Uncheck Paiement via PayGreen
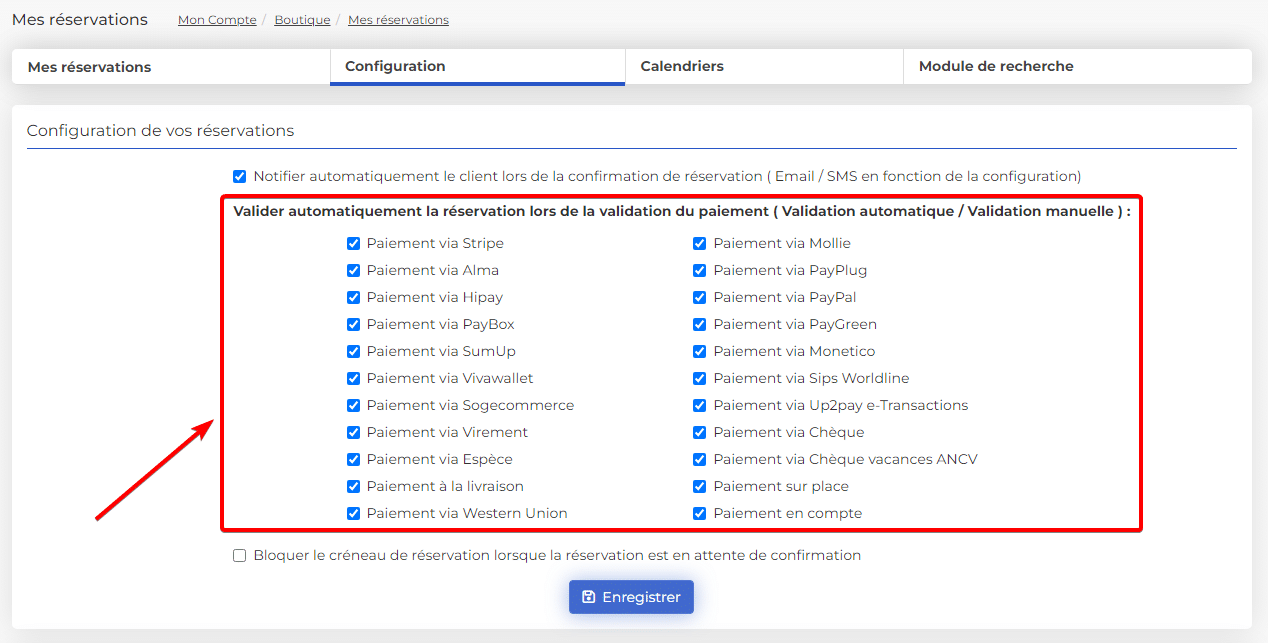The width and height of the screenshot is (1268, 643). (x=700, y=324)
